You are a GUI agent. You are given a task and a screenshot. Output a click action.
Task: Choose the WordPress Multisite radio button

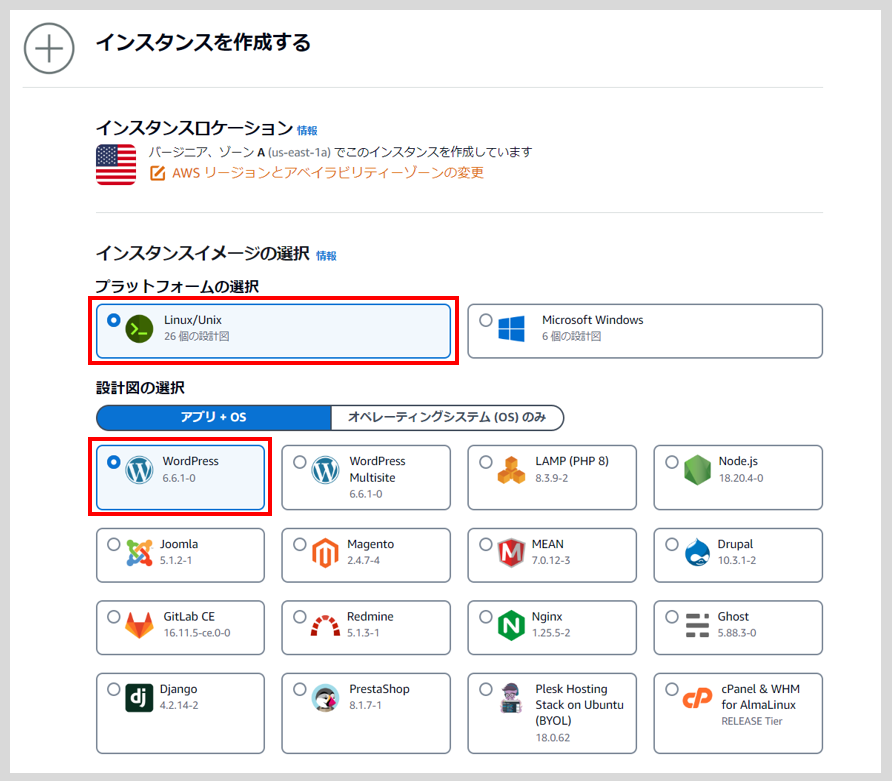(300, 462)
